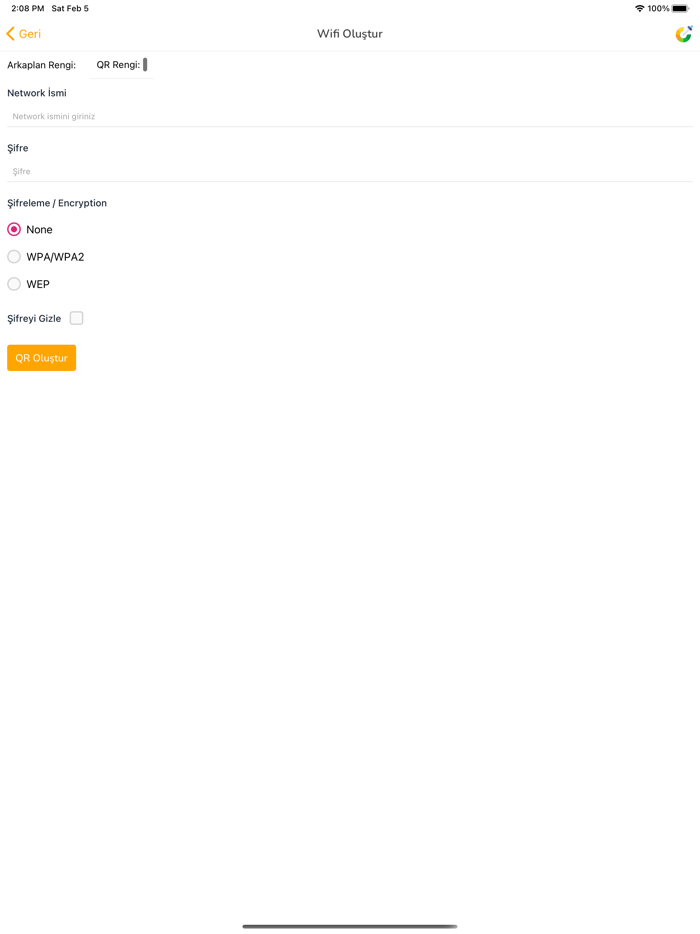Enable the Şifreyi Gizle checkbox
Image resolution: width=700 pixels, height=934 pixels.
pos(76,318)
